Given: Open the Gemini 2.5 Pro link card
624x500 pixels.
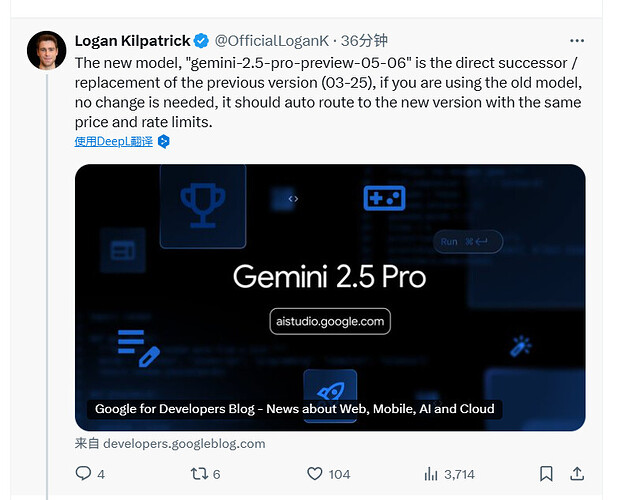Looking at the screenshot, I should click(x=330, y=297).
